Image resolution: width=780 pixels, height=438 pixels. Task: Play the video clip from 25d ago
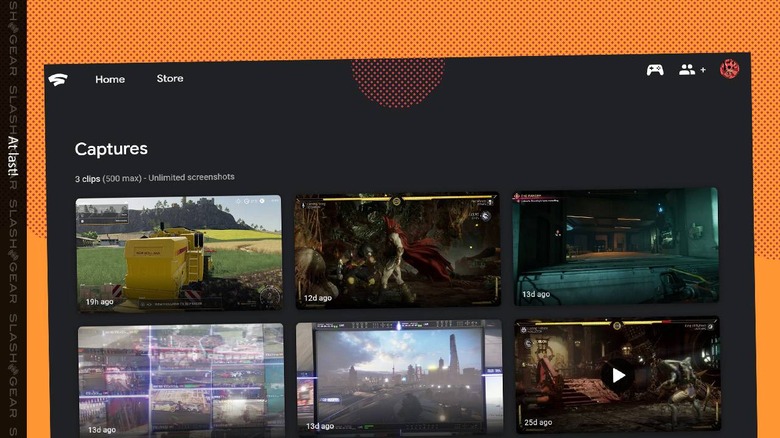617,375
